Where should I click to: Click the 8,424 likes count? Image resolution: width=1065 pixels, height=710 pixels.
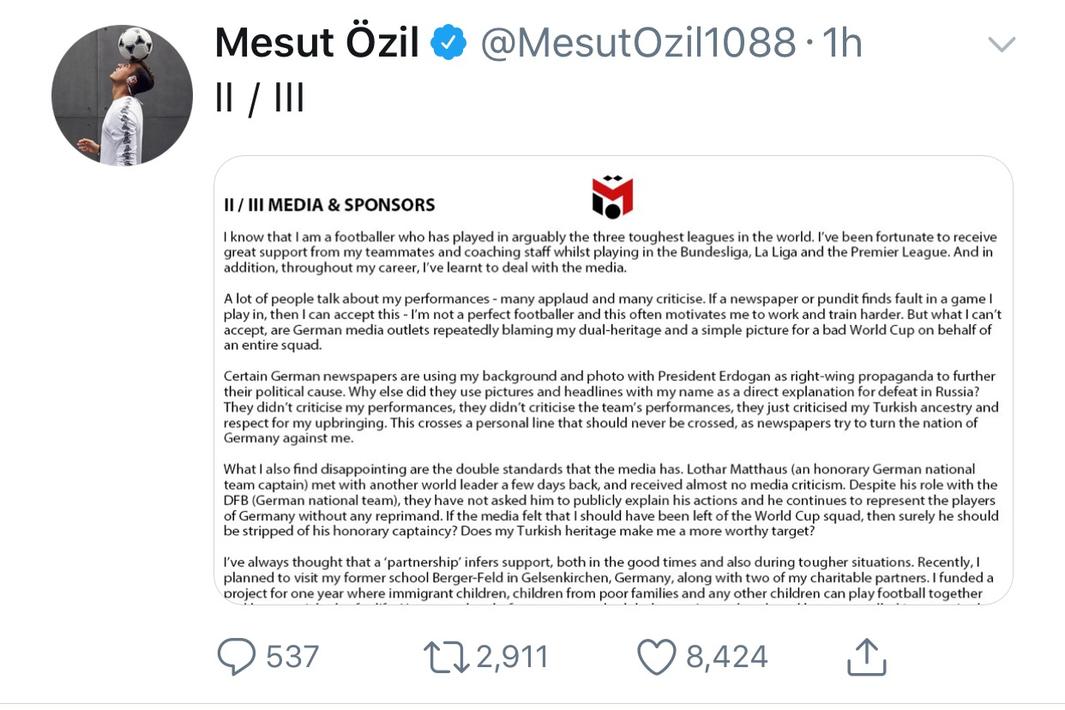click(727, 656)
